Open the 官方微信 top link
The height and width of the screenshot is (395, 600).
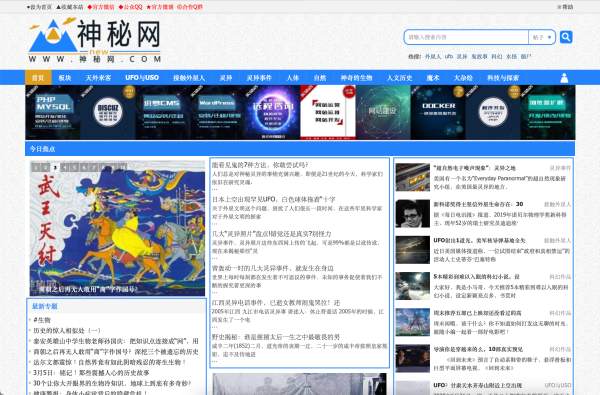(x=101, y=7)
